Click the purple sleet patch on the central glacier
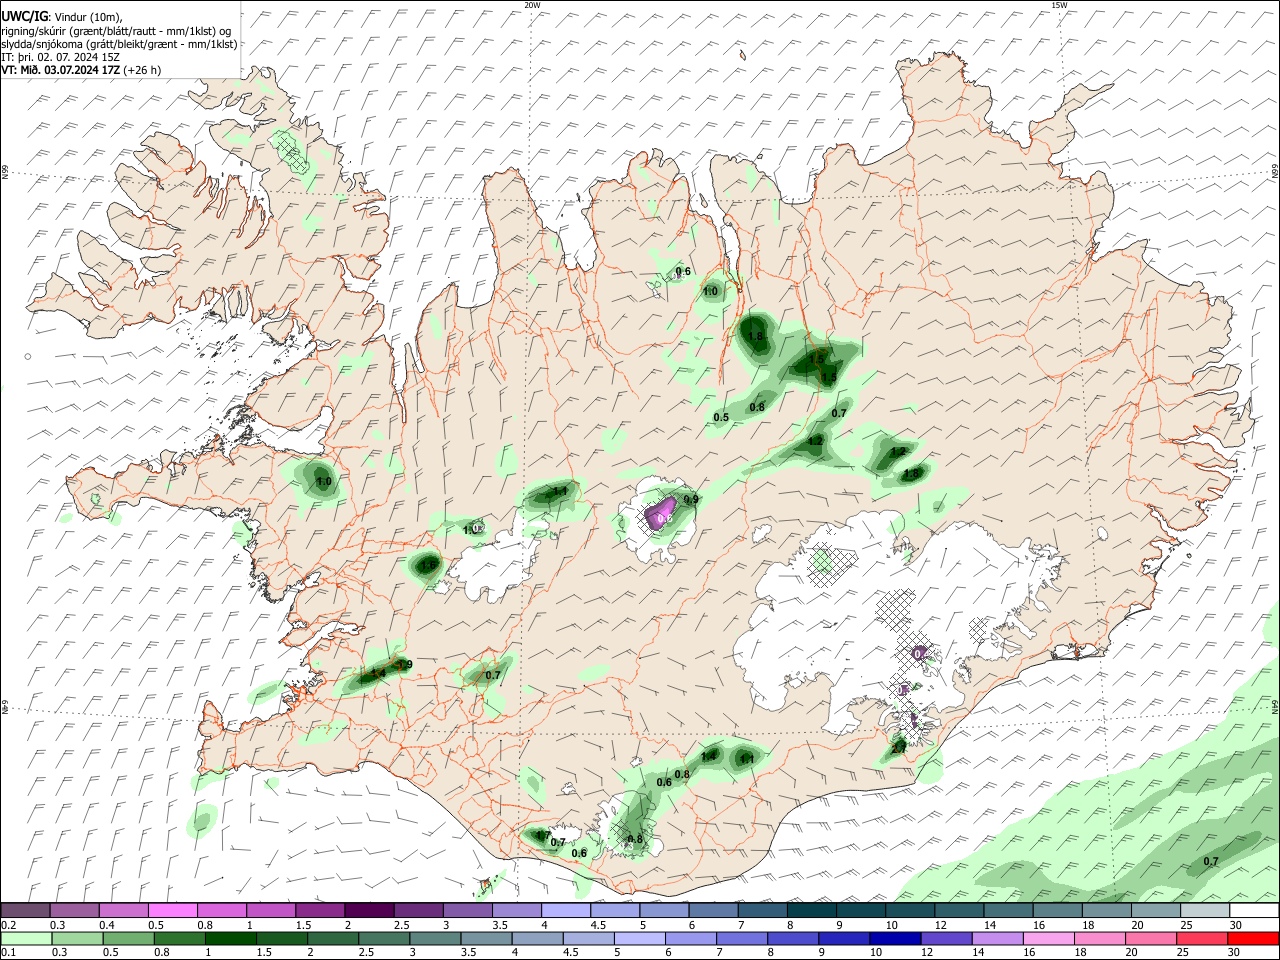The height and width of the screenshot is (960, 1280). [x=661, y=514]
